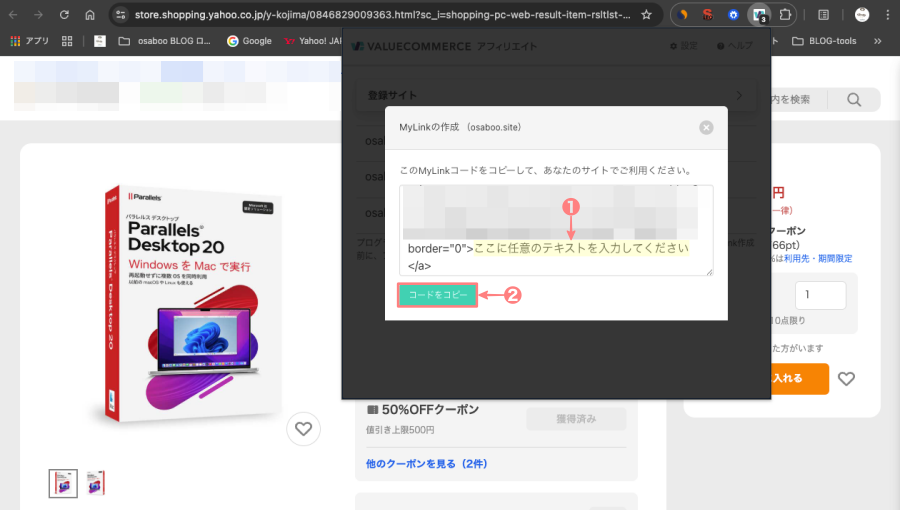This screenshot has height=510, width=900.
Task: Click heart icon beside cart button
Action: coord(846,379)
